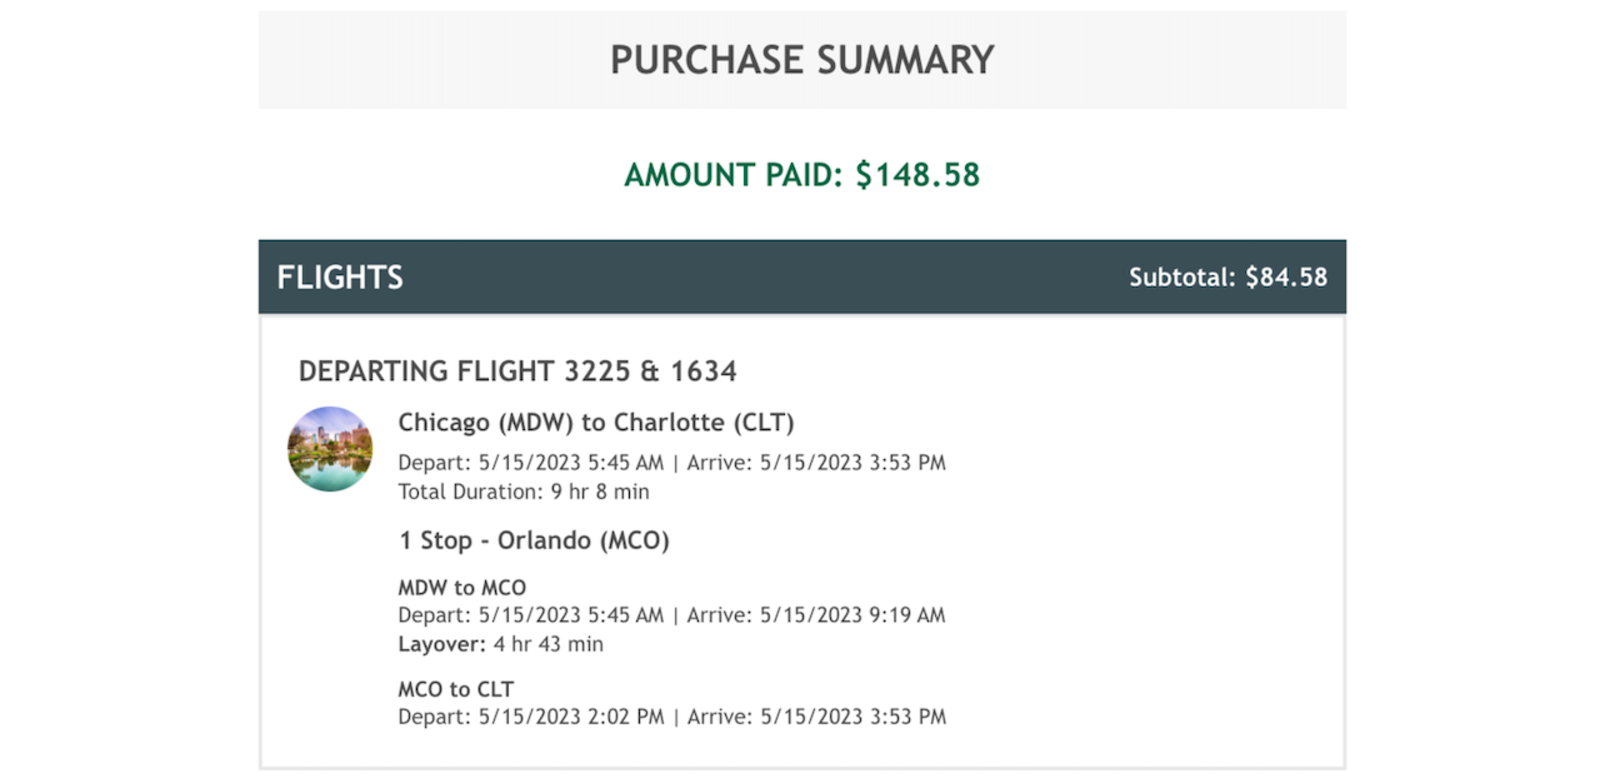Click the bold Layover label
1600x783 pixels.
tap(441, 644)
